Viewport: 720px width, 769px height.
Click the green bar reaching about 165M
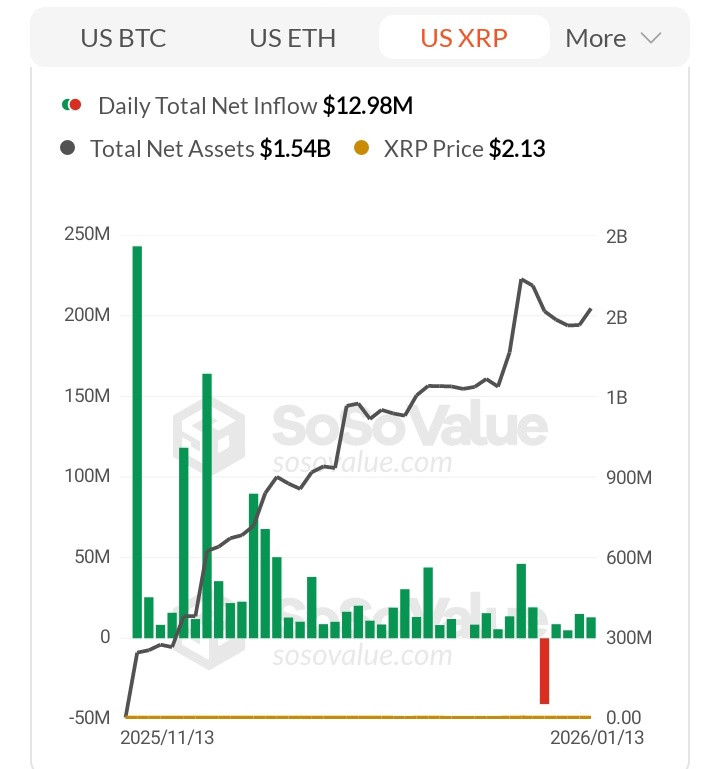pos(207,506)
